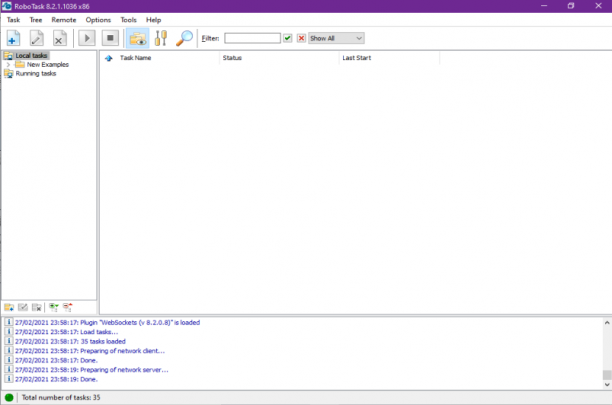The image size is (612, 405).
Task: Select Running tasks in the tree
Action: click(36, 73)
